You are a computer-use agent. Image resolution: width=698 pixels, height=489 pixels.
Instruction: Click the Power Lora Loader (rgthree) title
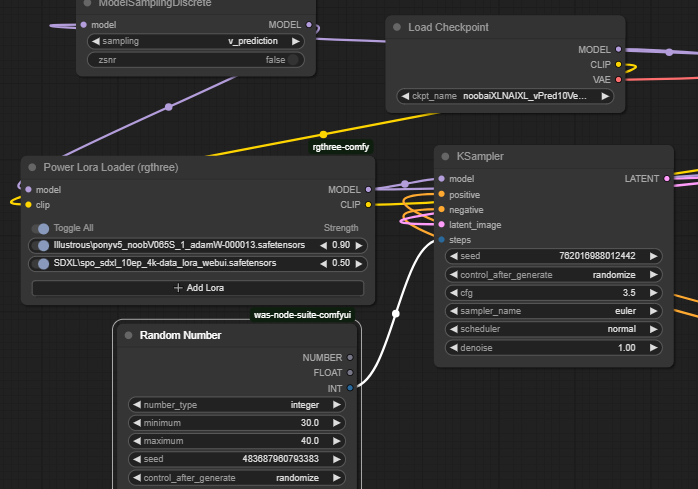click(111, 167)
